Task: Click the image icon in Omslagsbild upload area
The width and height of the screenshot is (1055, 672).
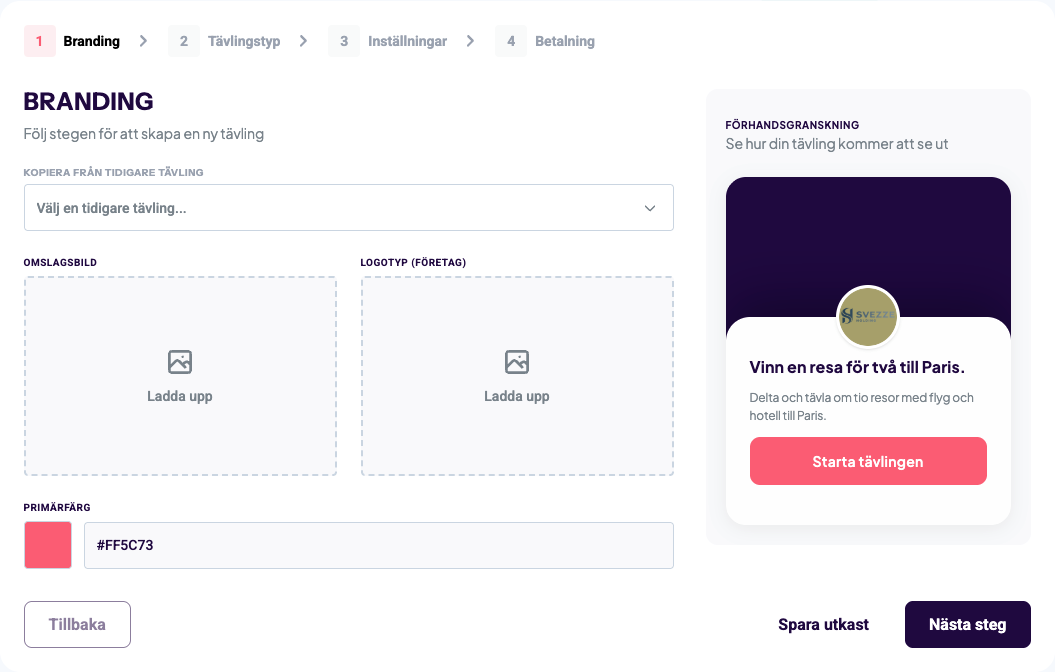Action: click(x=180, y=362)
